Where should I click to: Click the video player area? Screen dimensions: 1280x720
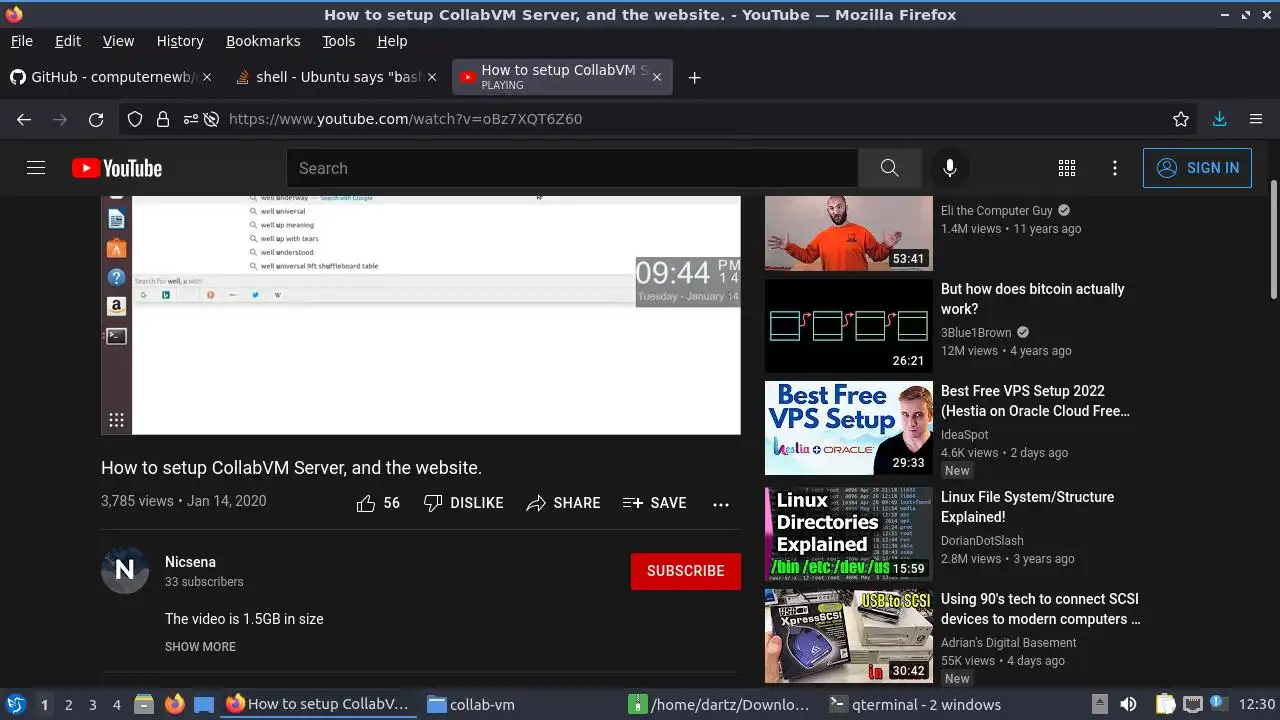[421, 315]
